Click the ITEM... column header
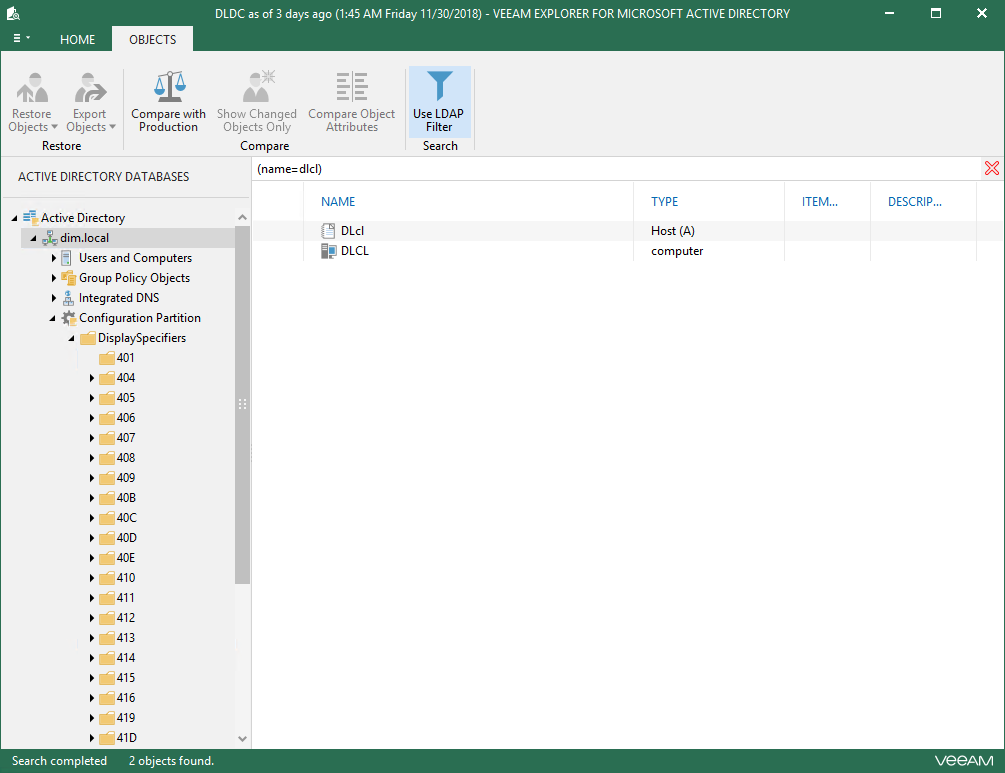 (820, 202)
